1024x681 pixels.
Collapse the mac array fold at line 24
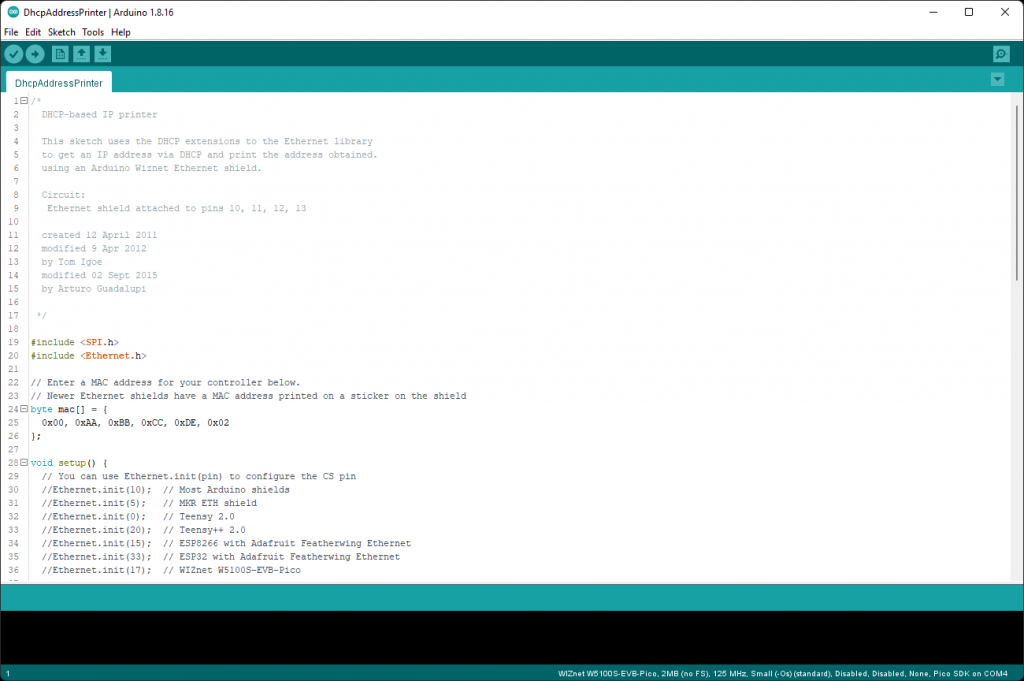(x=24, y=409)
